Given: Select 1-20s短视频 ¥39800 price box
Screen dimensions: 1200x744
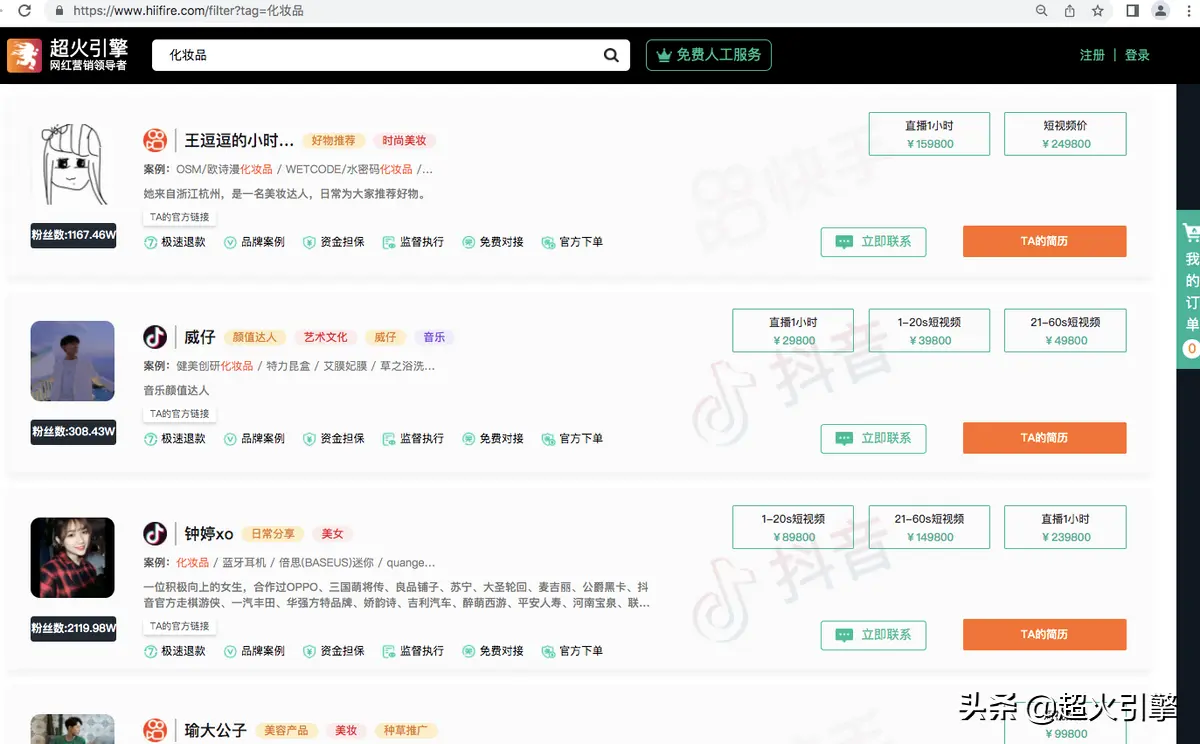Looking at the screenshot, I should pyautogui.click(x=929, y=331).
